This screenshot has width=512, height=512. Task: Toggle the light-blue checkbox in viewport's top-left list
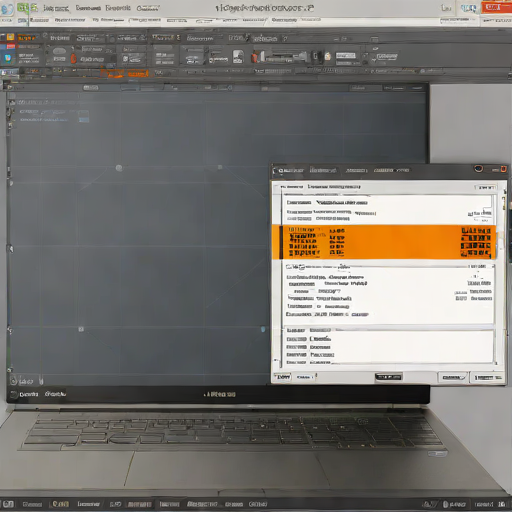click(84, 120)
